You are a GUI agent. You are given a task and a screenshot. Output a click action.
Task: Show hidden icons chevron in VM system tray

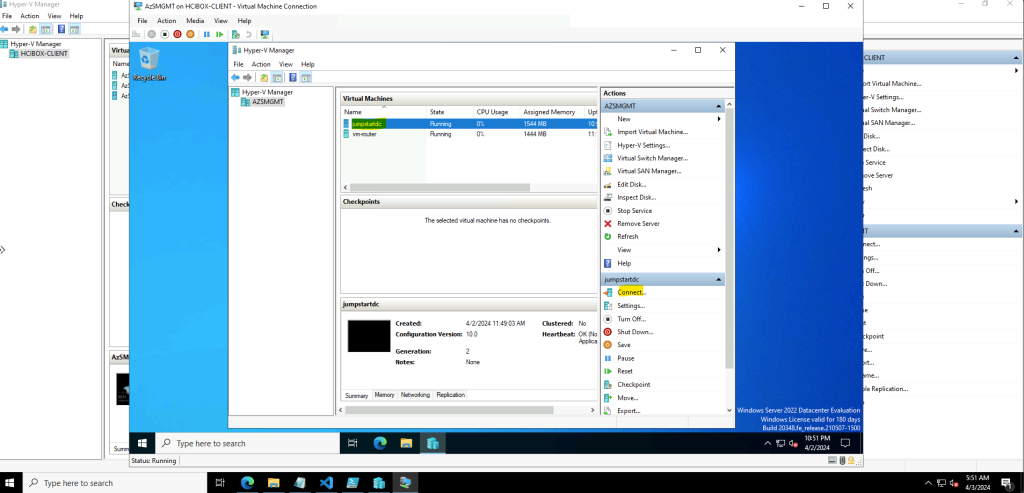767,443
